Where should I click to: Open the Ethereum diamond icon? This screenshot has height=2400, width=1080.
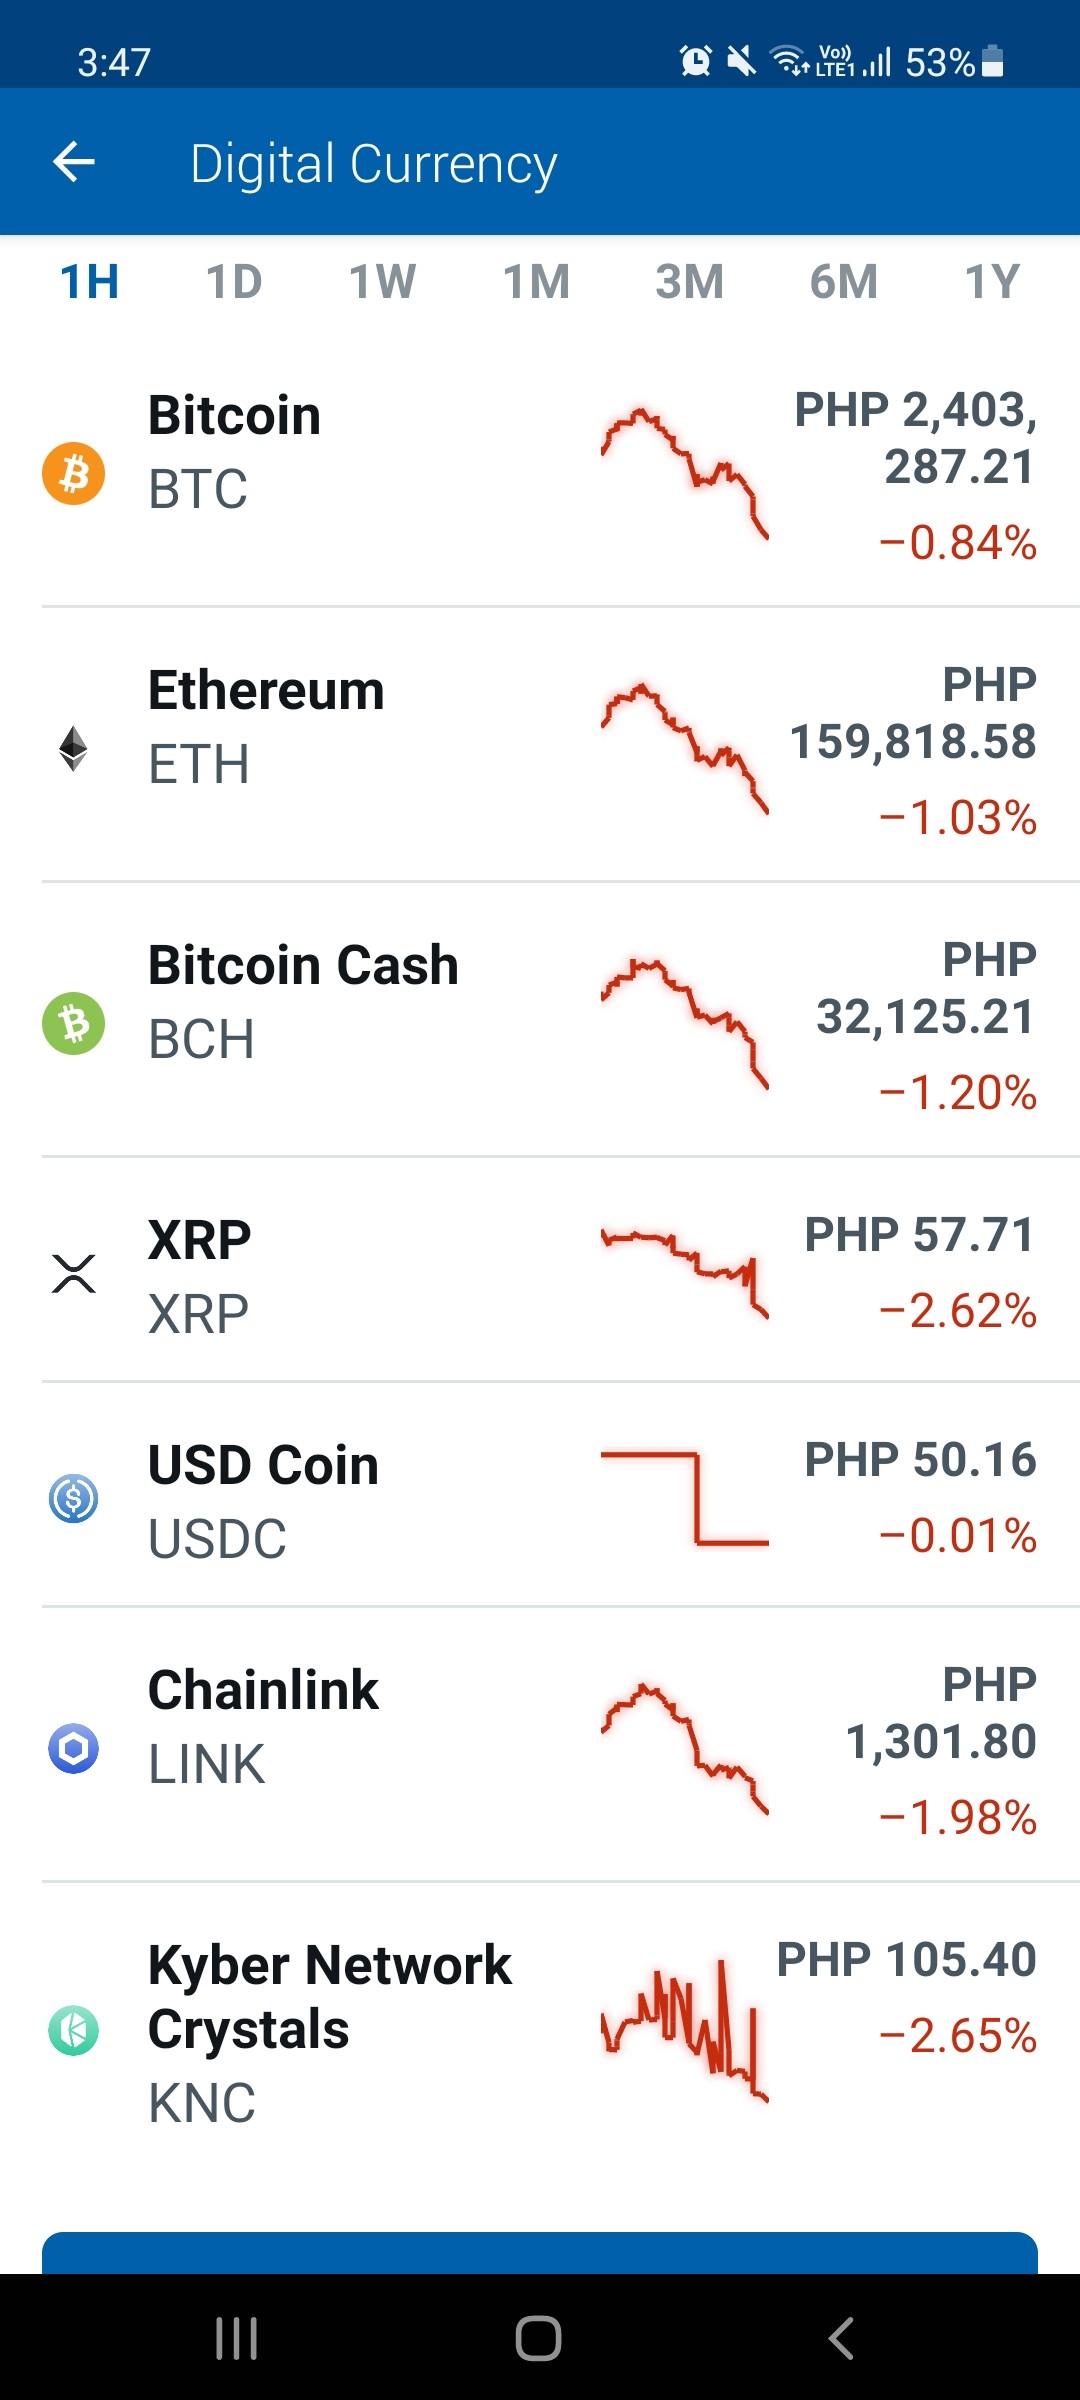[73, 748]
